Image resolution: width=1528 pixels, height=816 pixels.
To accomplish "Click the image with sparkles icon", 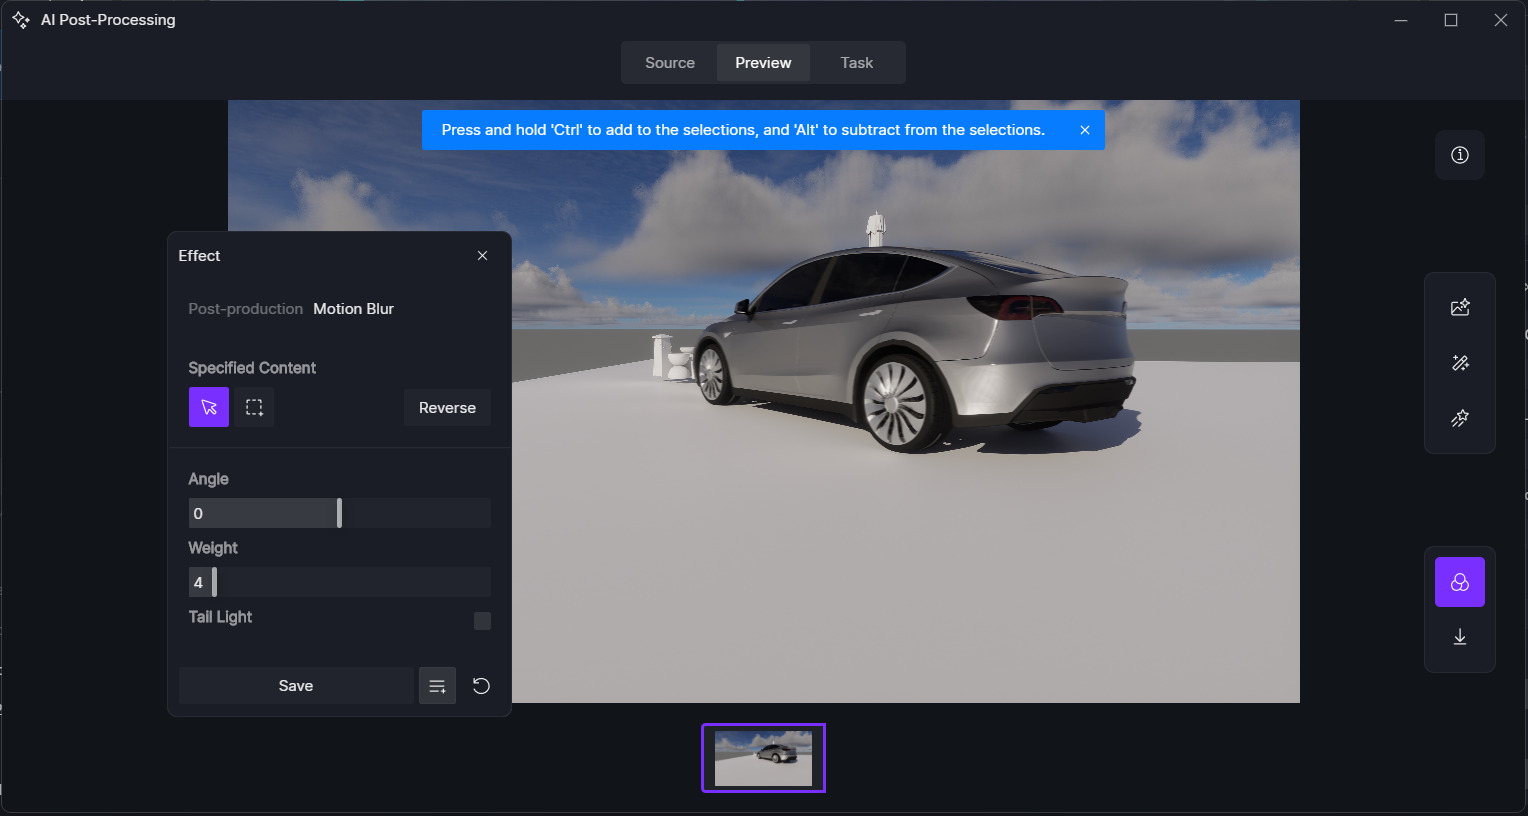I will (x=1459, y=307).
